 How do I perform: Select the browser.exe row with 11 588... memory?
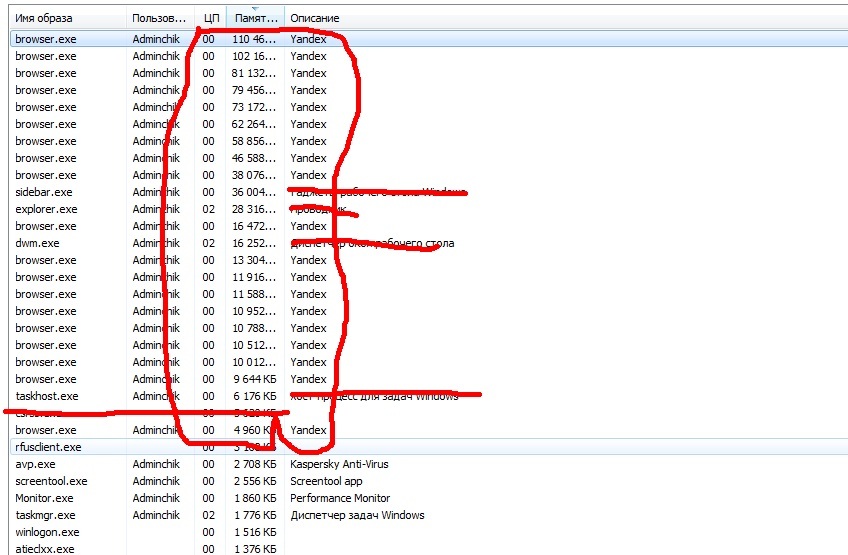(x=429, y=294)
